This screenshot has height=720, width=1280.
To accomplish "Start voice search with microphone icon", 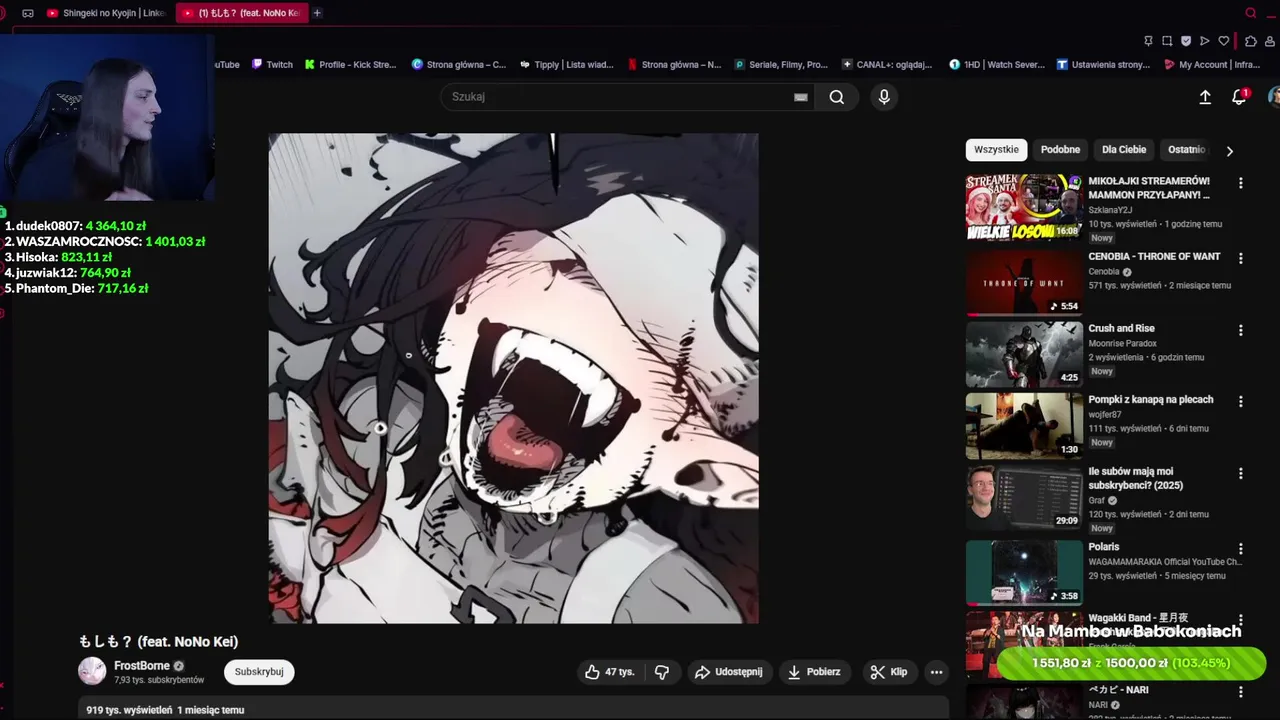I will tap(884, 97).
